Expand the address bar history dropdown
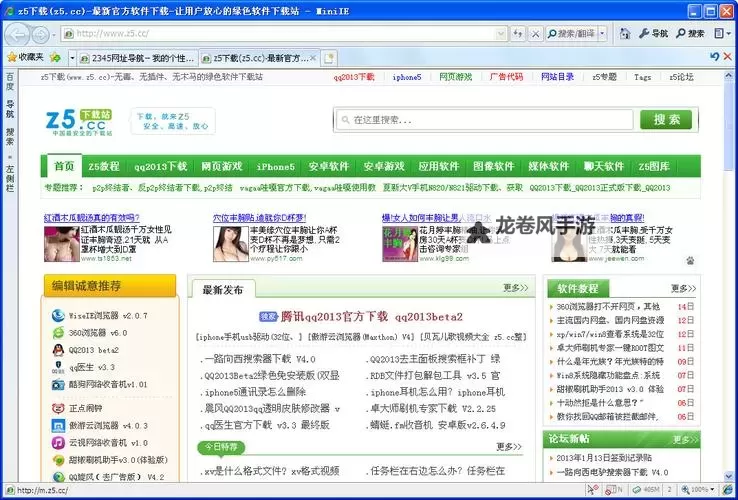This screenshot has height=500, width=738. click(x=501, y=33)
